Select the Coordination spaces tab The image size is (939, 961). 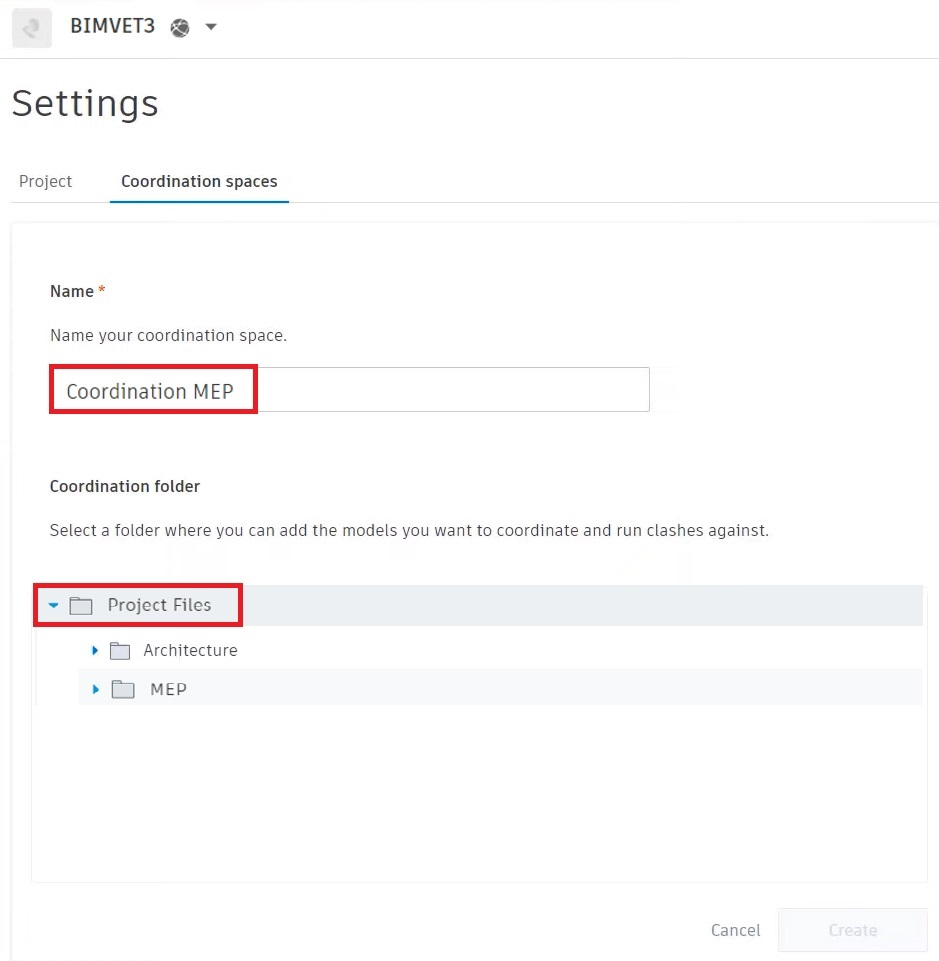[199, 181]
